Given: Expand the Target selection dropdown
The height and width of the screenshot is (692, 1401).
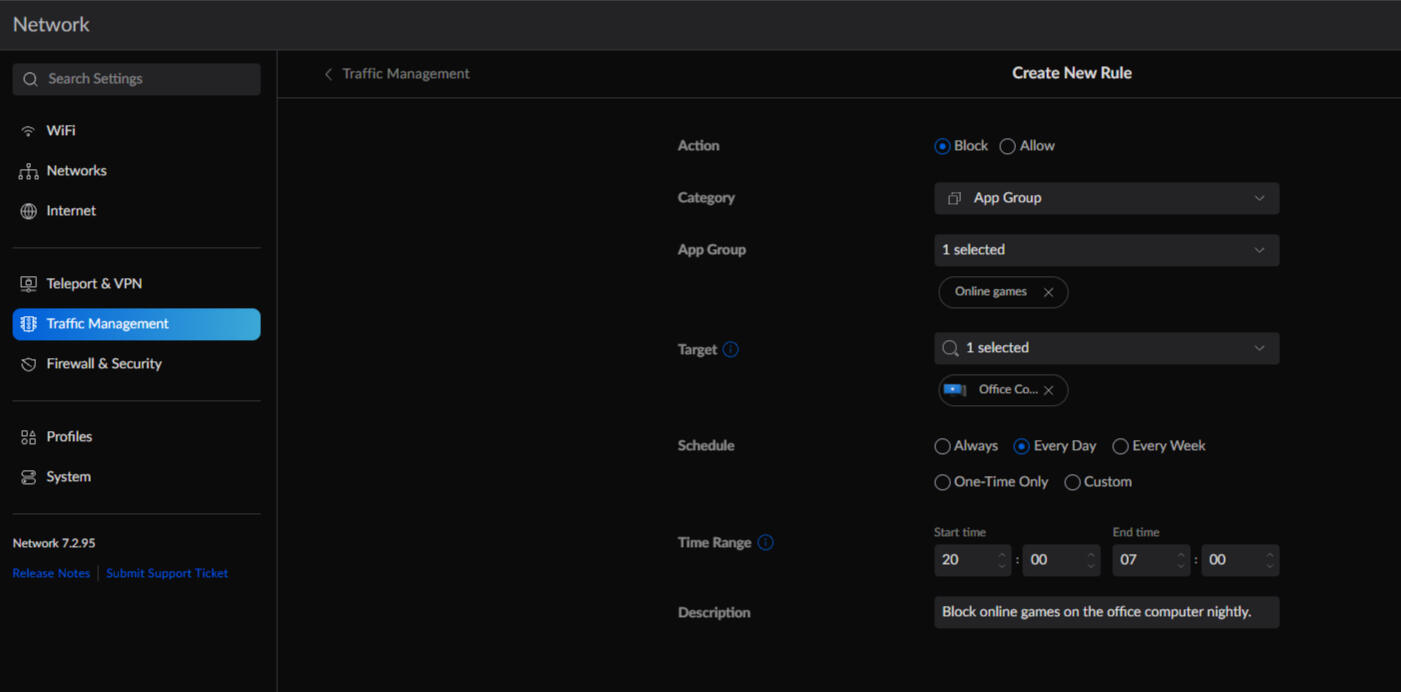Looking at the screenshot, I should (1106, 348).
